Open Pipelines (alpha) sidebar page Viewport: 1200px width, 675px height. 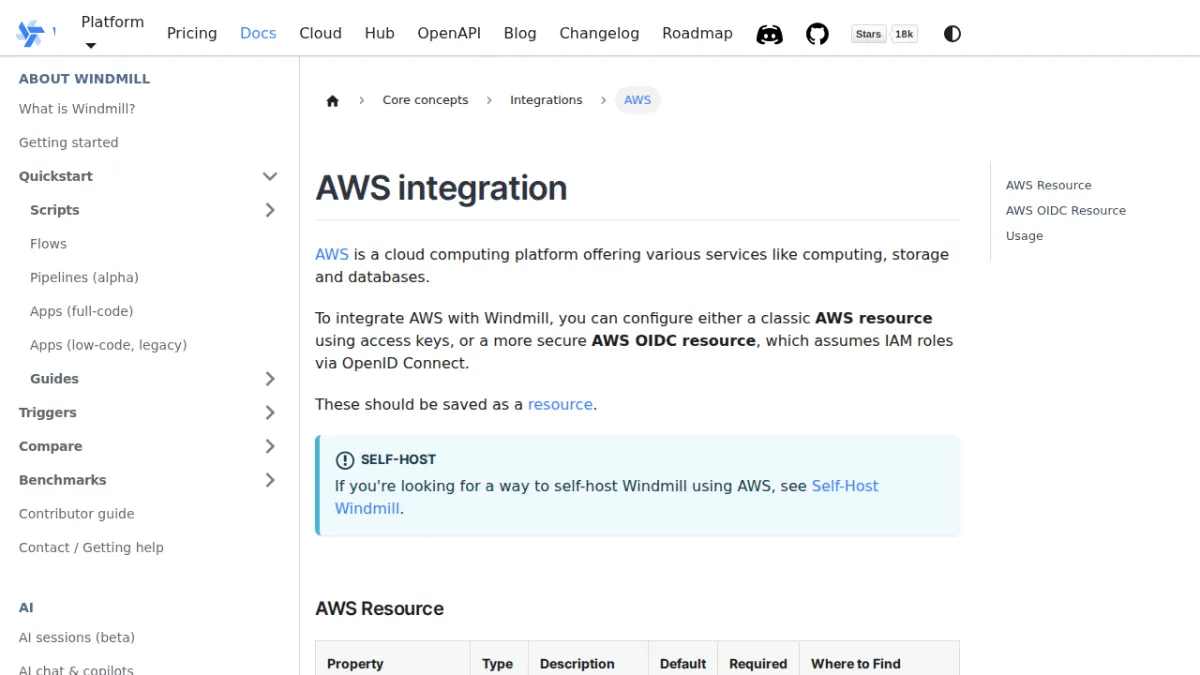pyautogui.click(x=84, y=278)
